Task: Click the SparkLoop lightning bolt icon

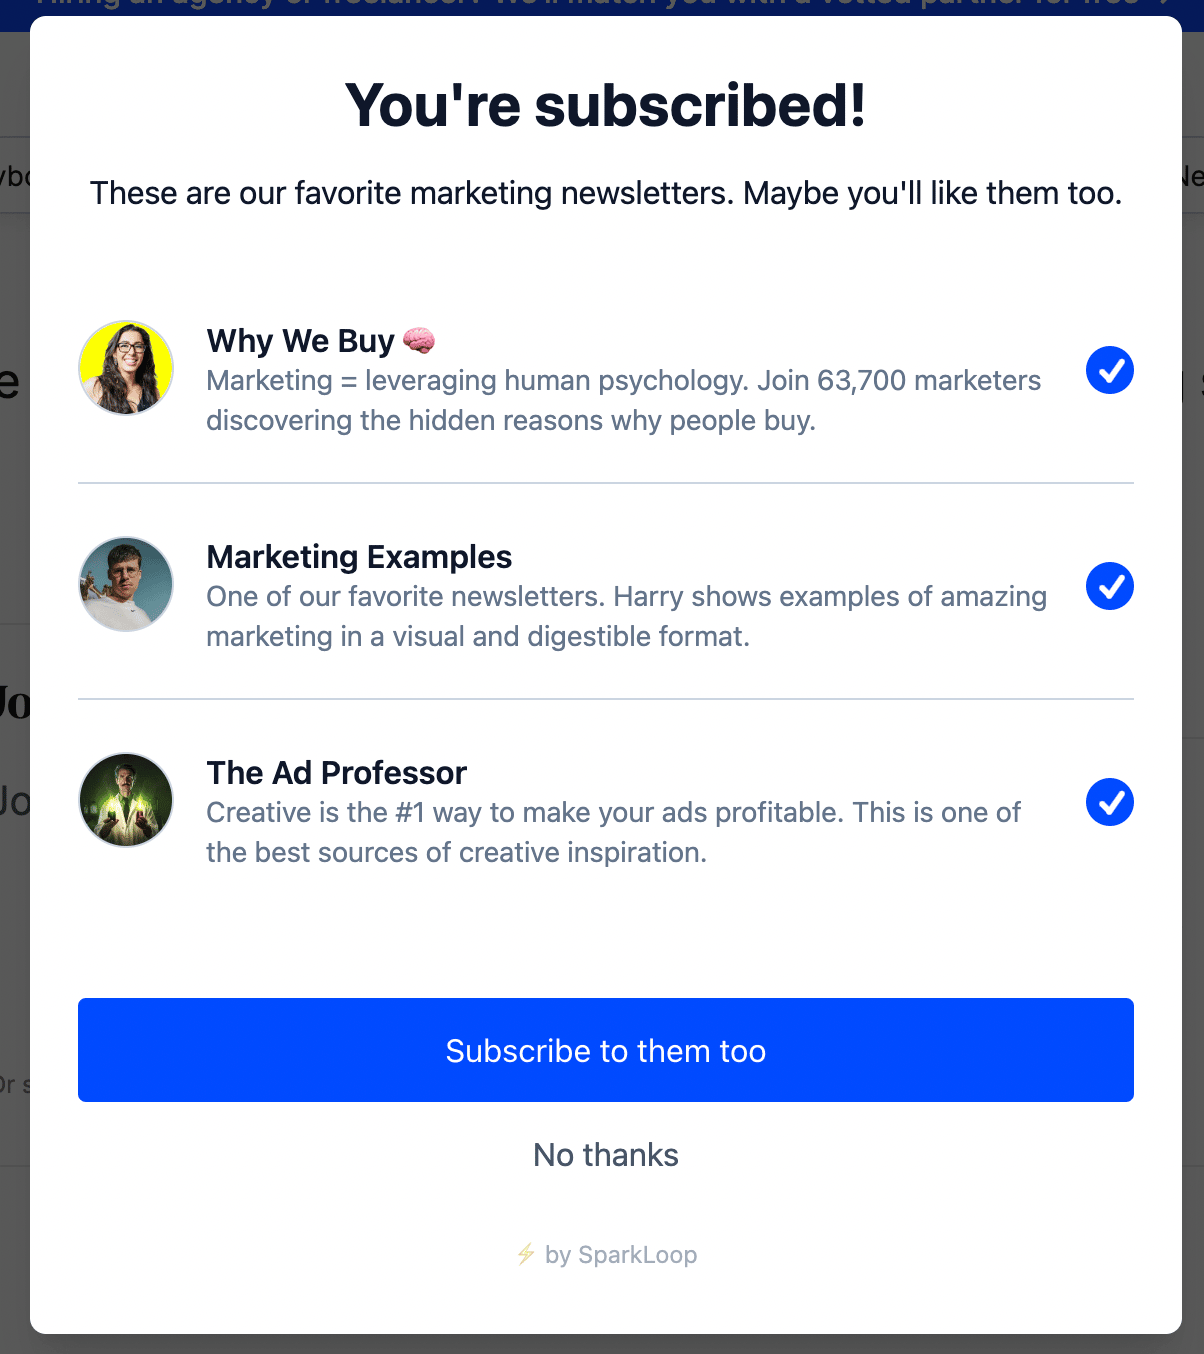Action: click(x=526, y=1254)
